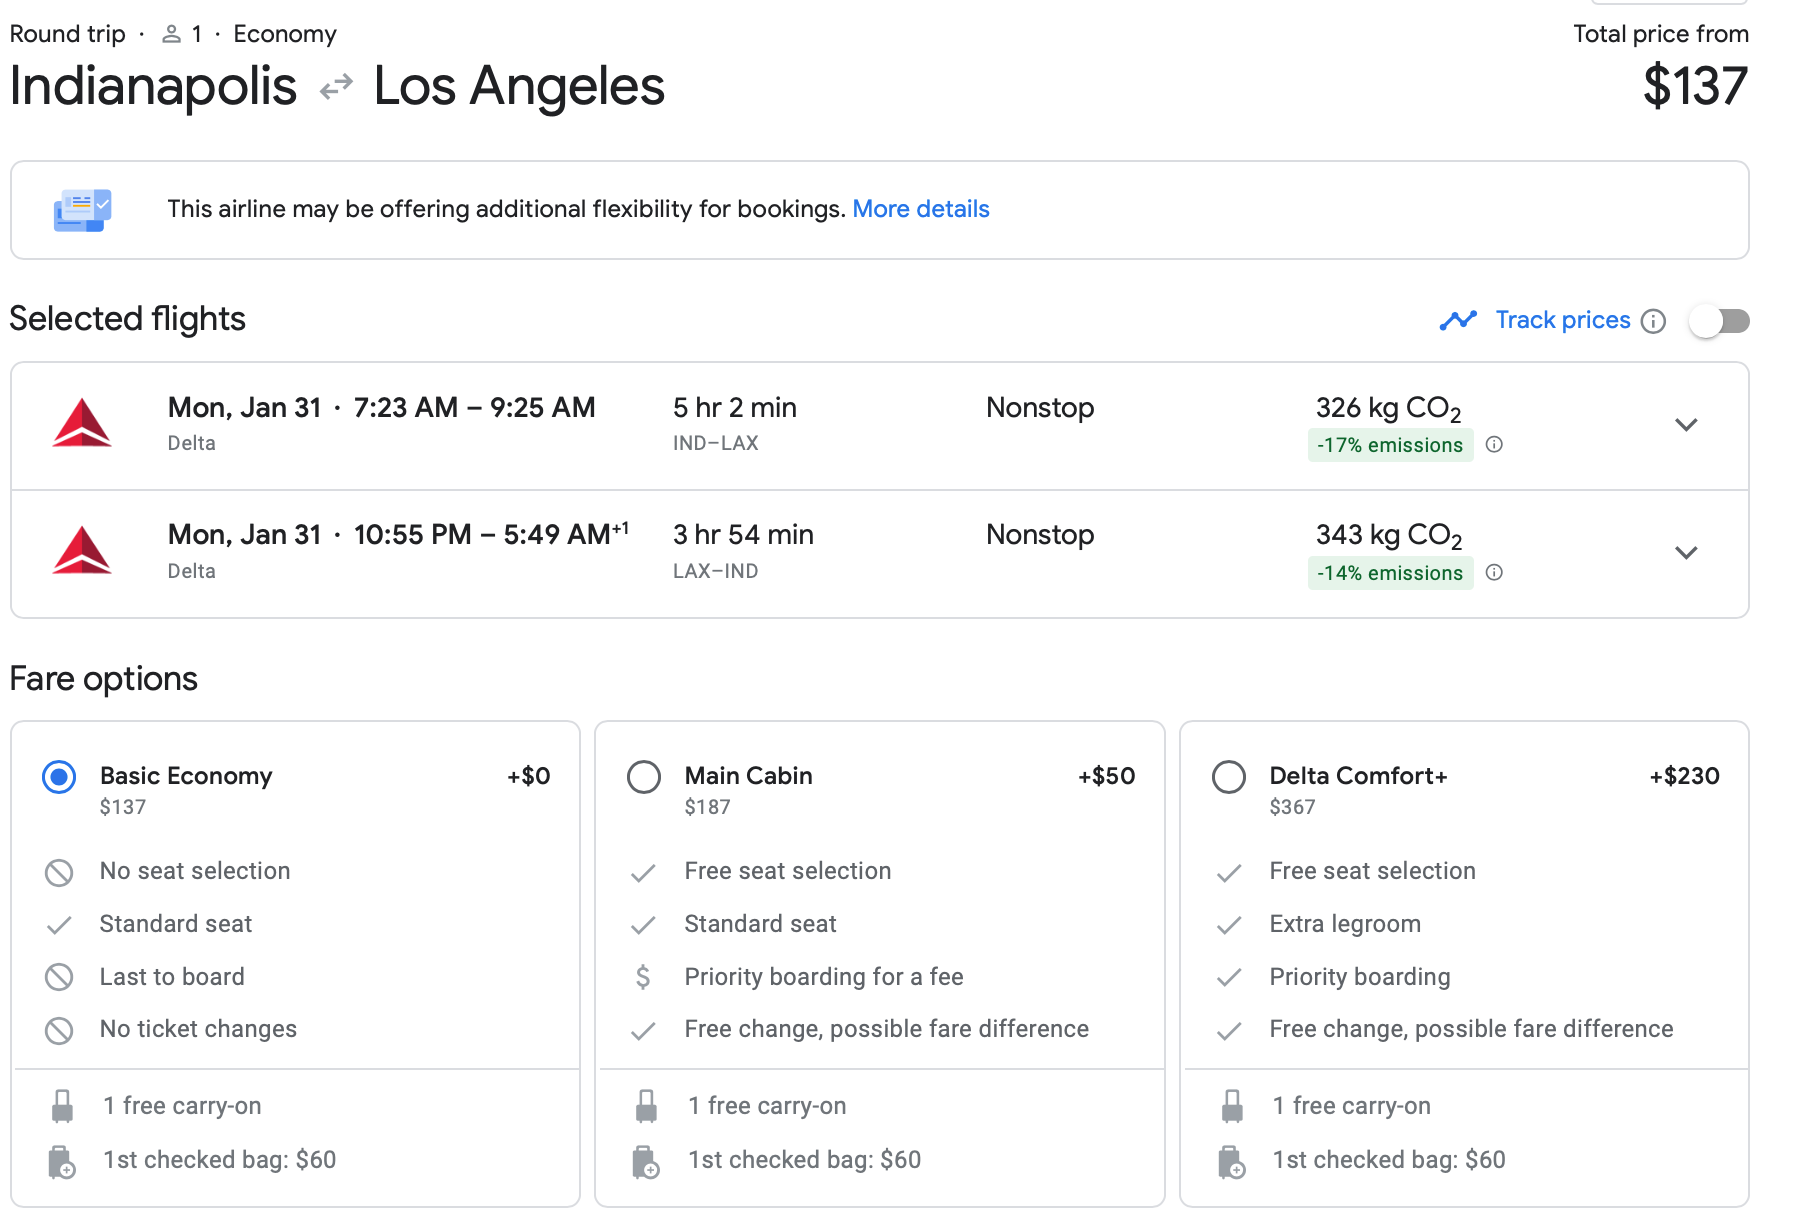Screen dimensions: 1820x1226
Task: Click the Basic Economy $137 price
Action: pos(123,807)
